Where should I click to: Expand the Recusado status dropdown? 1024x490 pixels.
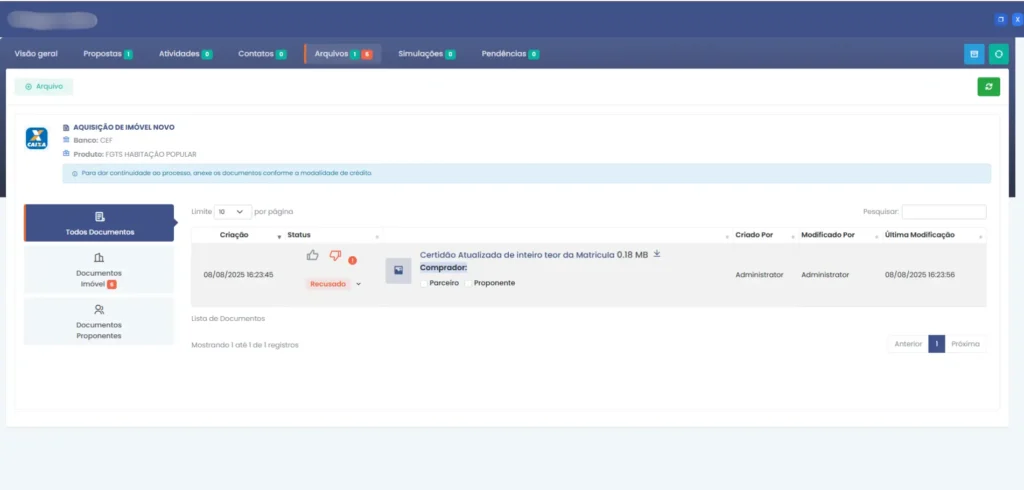(x=358, y=284)
